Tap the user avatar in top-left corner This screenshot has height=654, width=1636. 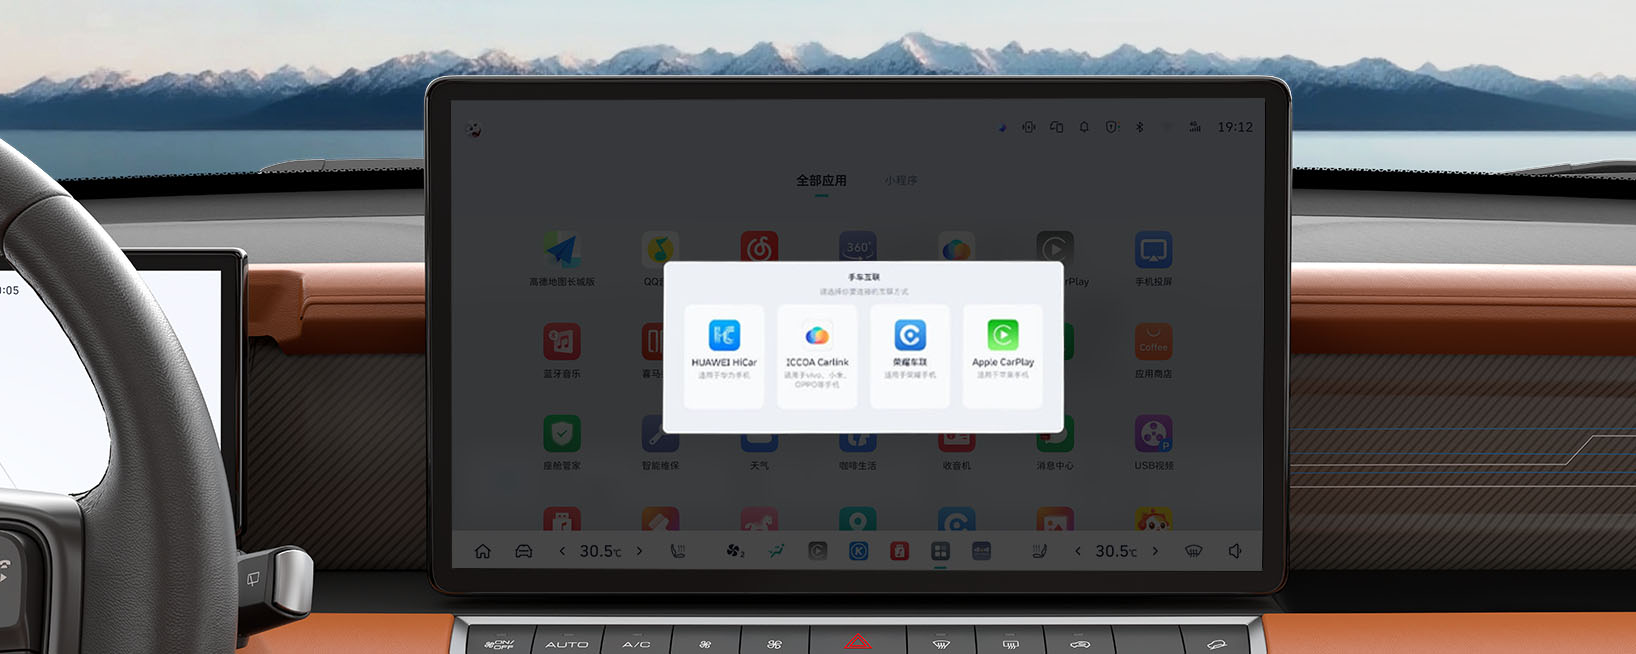474,129
